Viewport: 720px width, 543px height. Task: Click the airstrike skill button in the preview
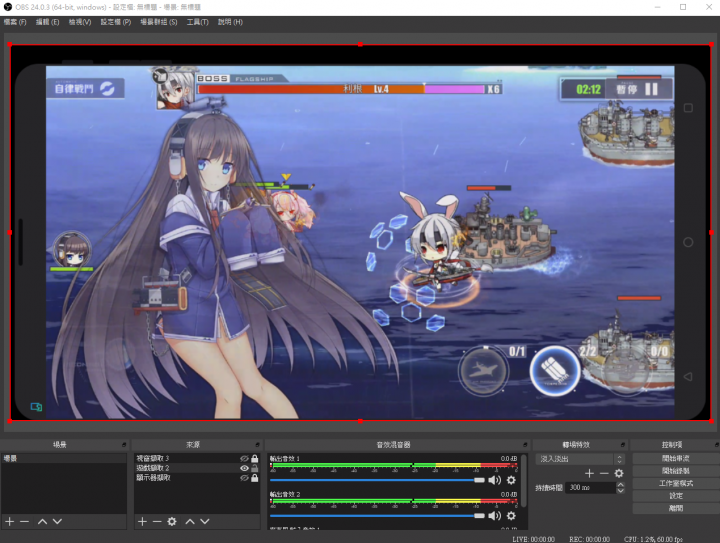point(483,371)
